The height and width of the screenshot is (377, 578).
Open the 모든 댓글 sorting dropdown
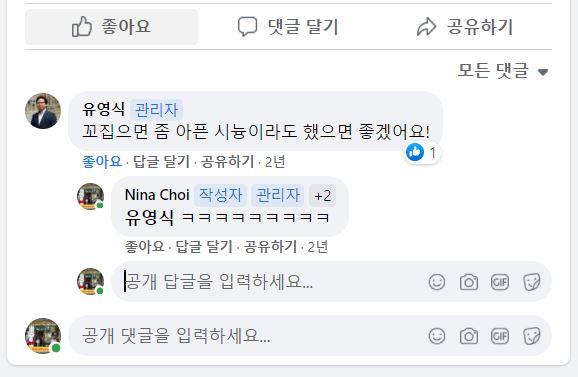click(503, 70)
